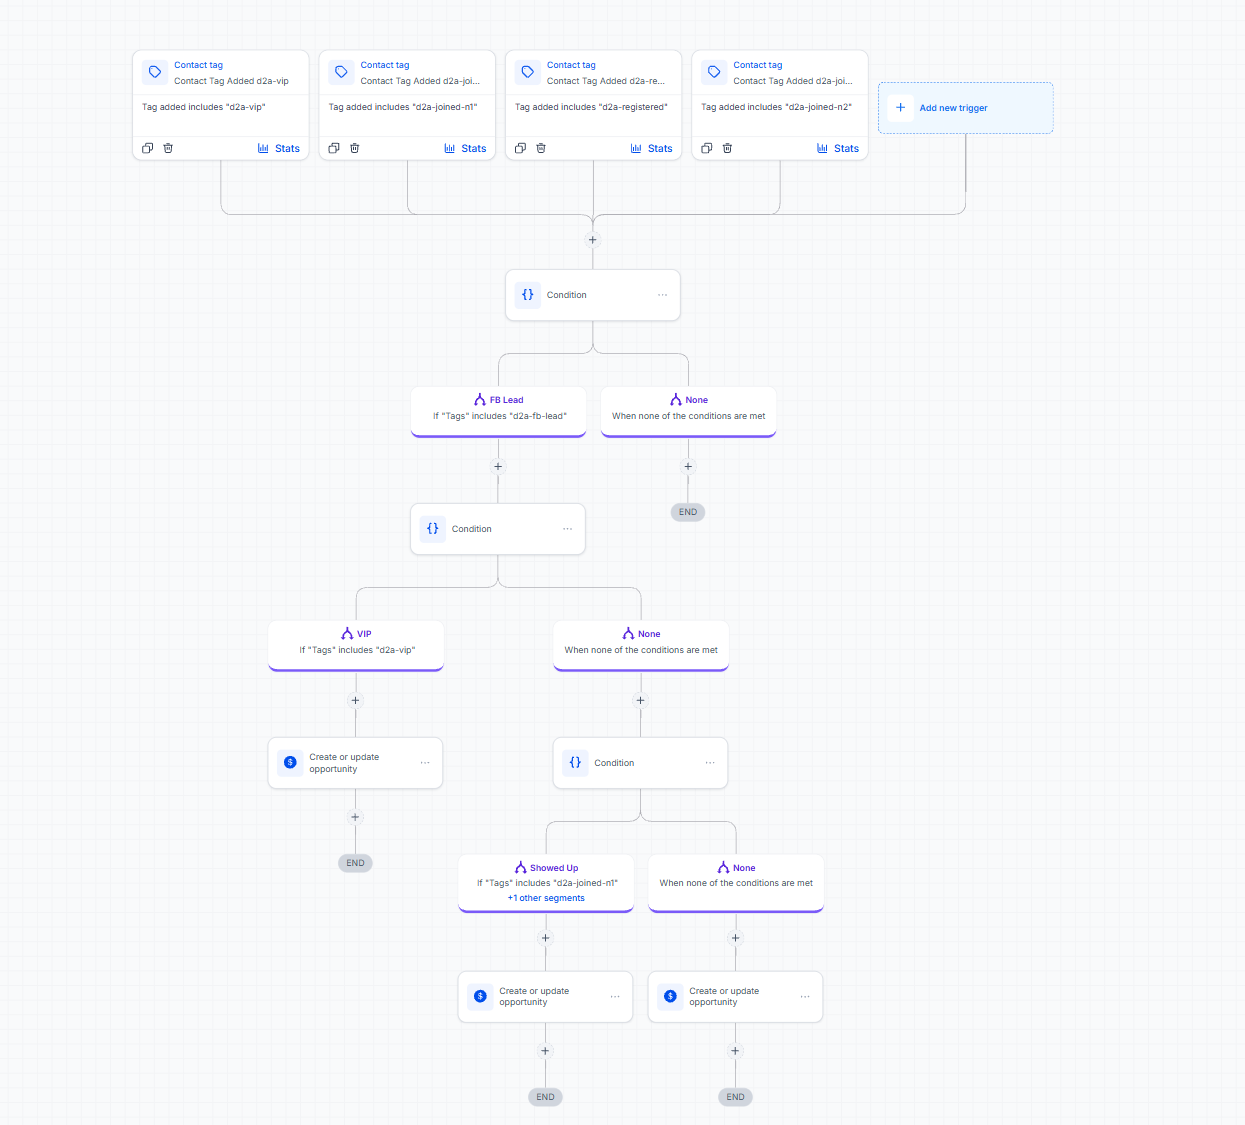Add a step under None beside Showed Up
The height and width of the screenshot is (1125, 1245).
[736, 938]
